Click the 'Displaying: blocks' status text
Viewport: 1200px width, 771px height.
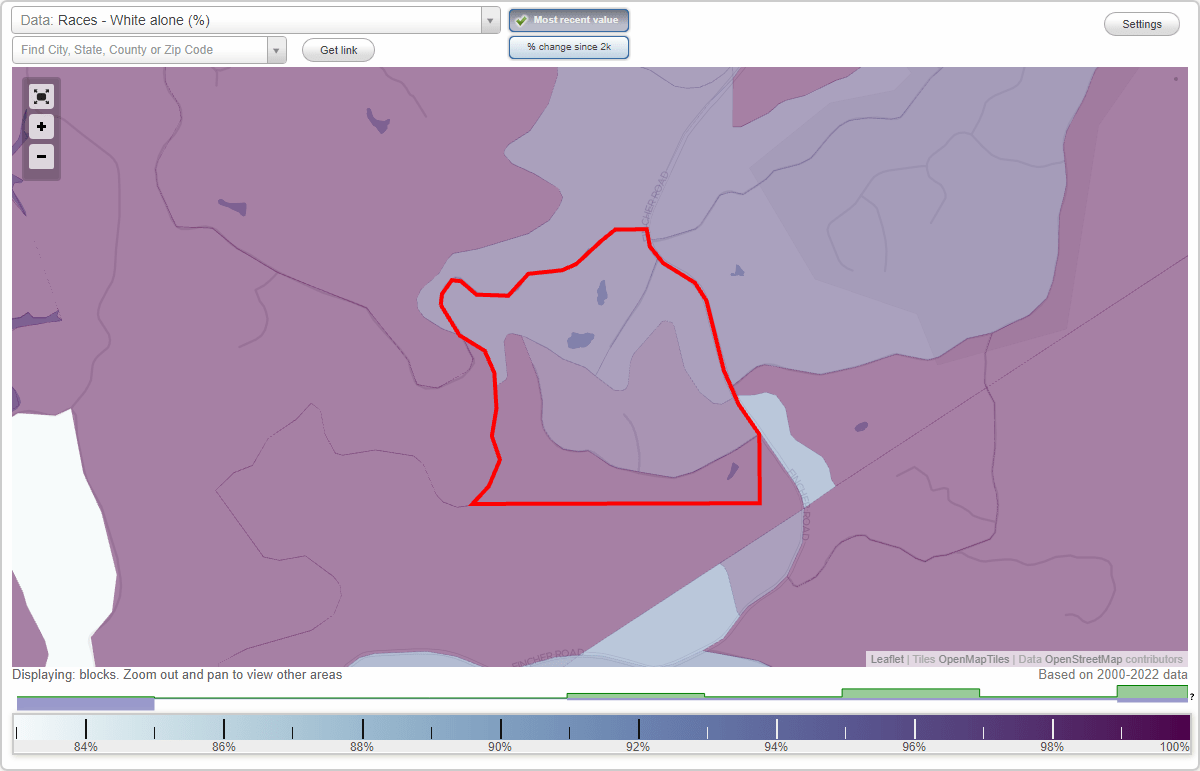coord(177,675)
